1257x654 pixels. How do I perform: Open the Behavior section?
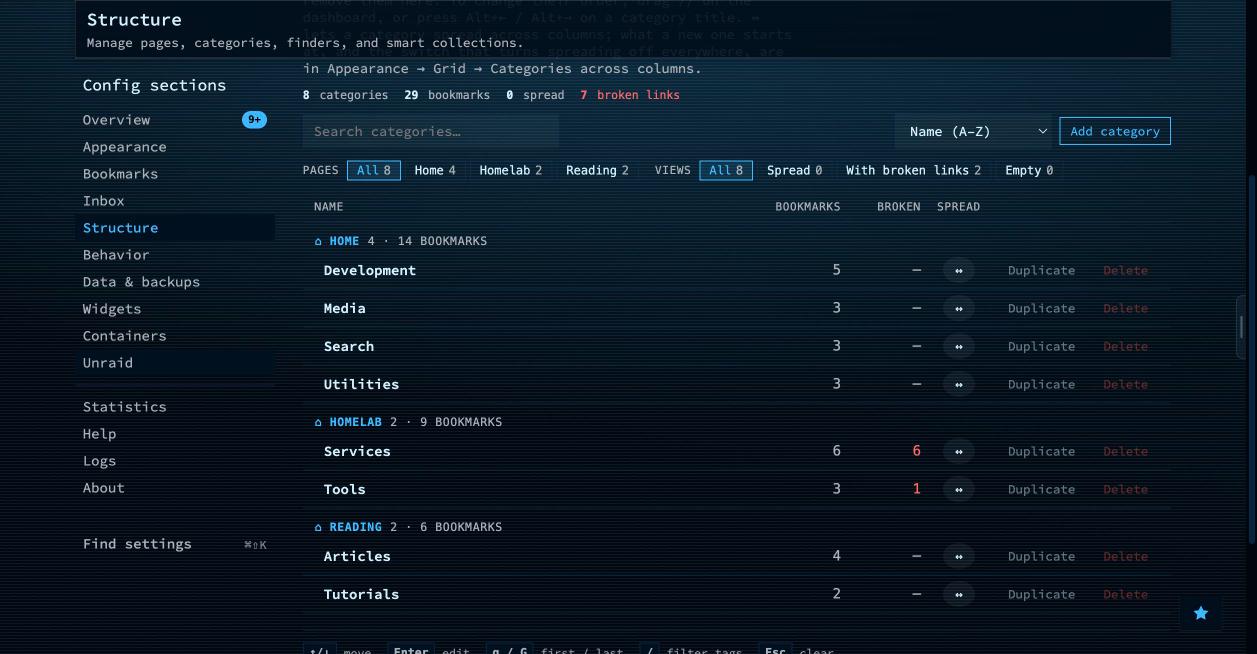(x=175, y=255)
